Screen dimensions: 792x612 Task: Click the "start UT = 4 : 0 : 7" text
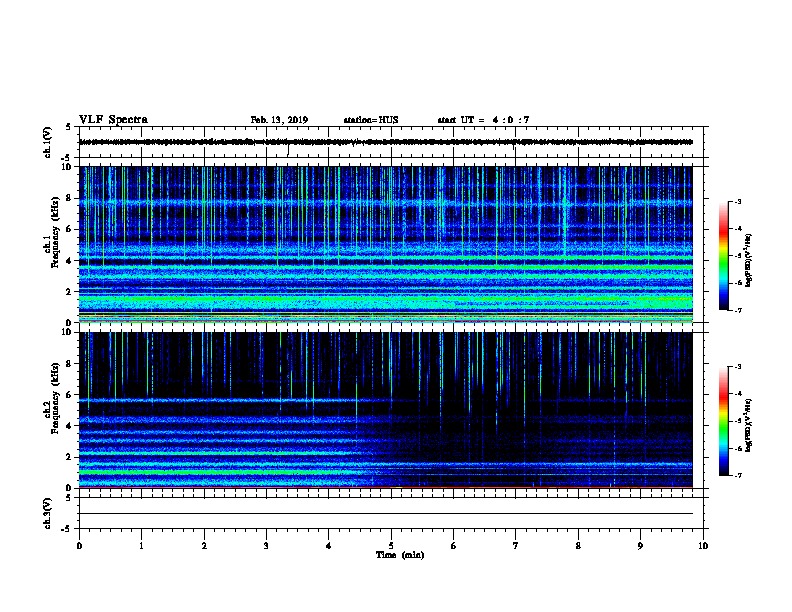coord(483,120)
